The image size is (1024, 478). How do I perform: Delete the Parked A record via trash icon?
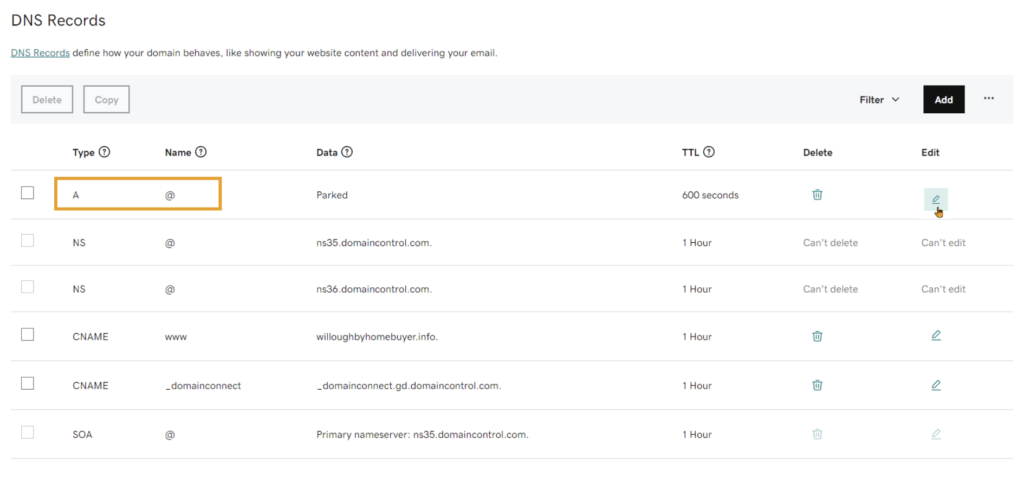817,195
